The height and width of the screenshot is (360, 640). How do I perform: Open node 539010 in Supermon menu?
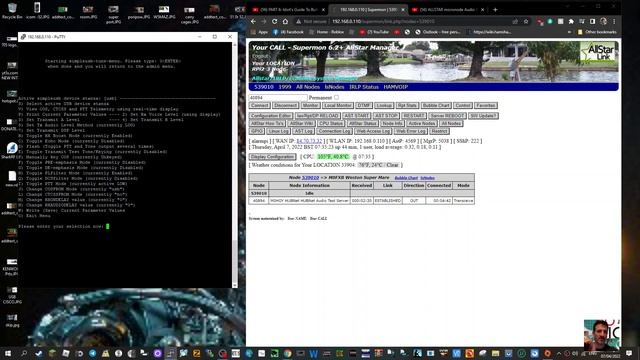[264, 87]
